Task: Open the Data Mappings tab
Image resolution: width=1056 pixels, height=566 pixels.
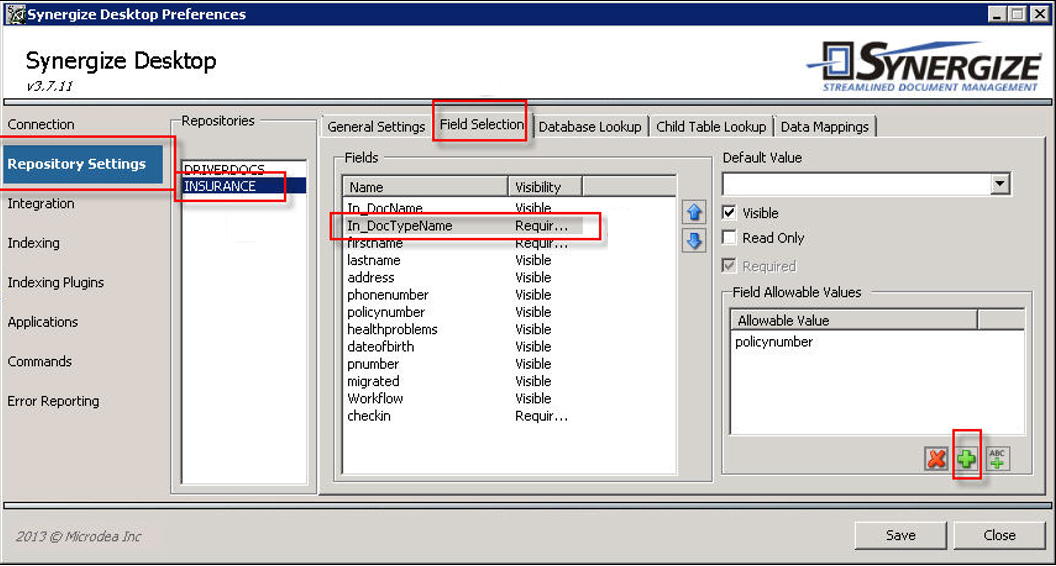Action: tap(825, 127)
